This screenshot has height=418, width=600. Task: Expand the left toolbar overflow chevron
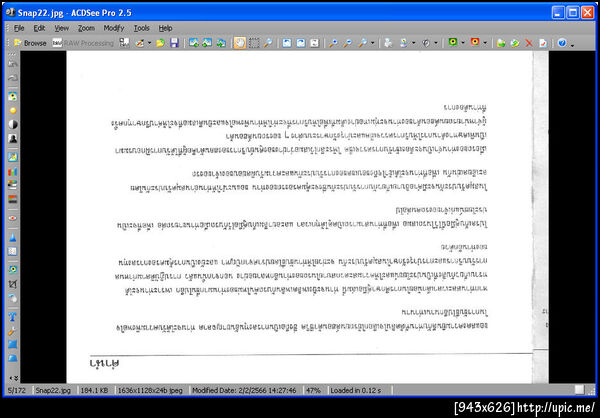(14, 378)
